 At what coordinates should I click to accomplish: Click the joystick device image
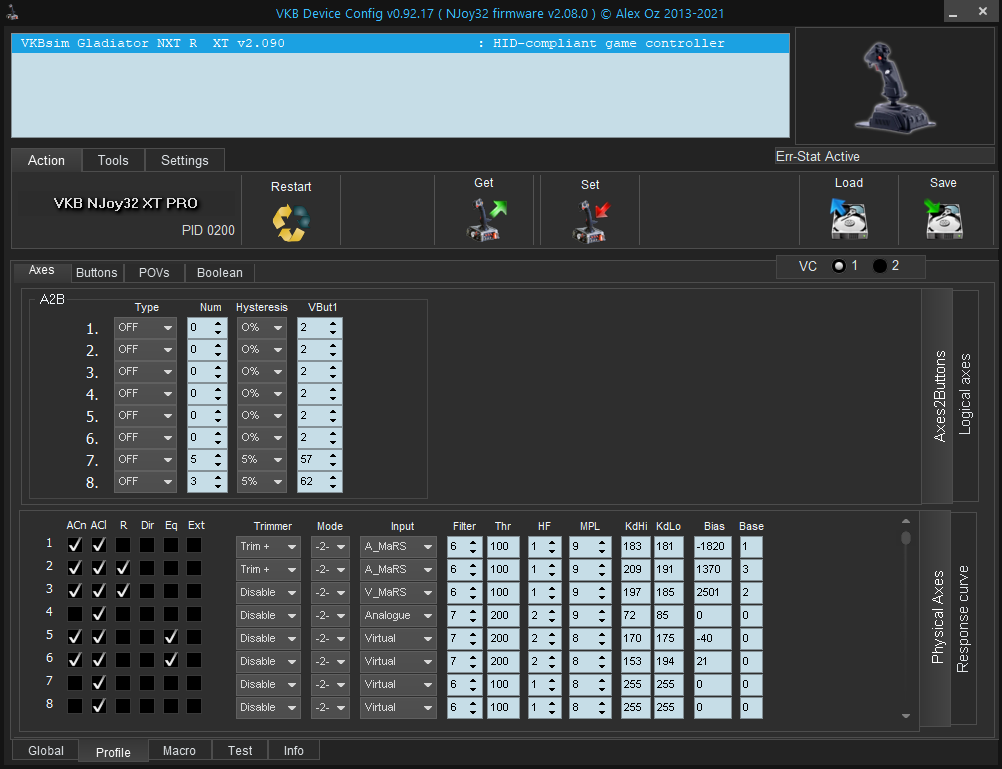(895, 87)
